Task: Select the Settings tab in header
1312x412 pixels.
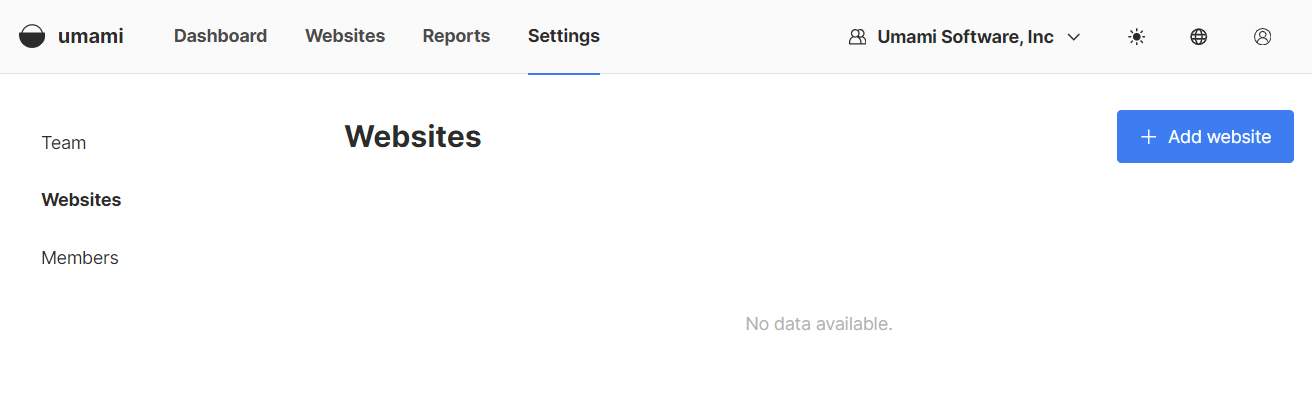Action: [564, 36]
